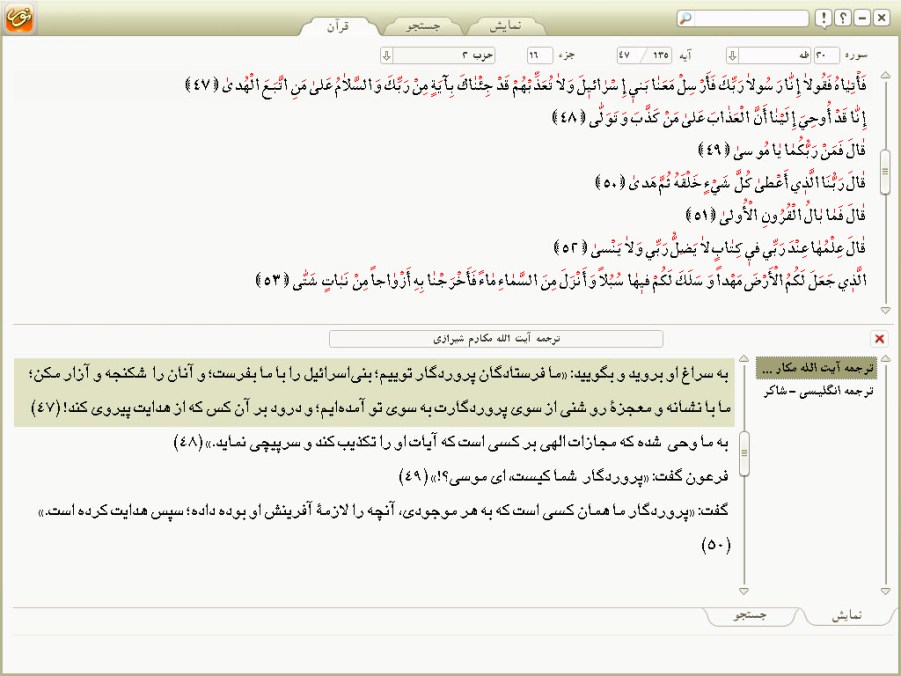Switch to the قرآن tab
Image resolution: width=901 pixels, height=676 pixels.
click(338, 26)
